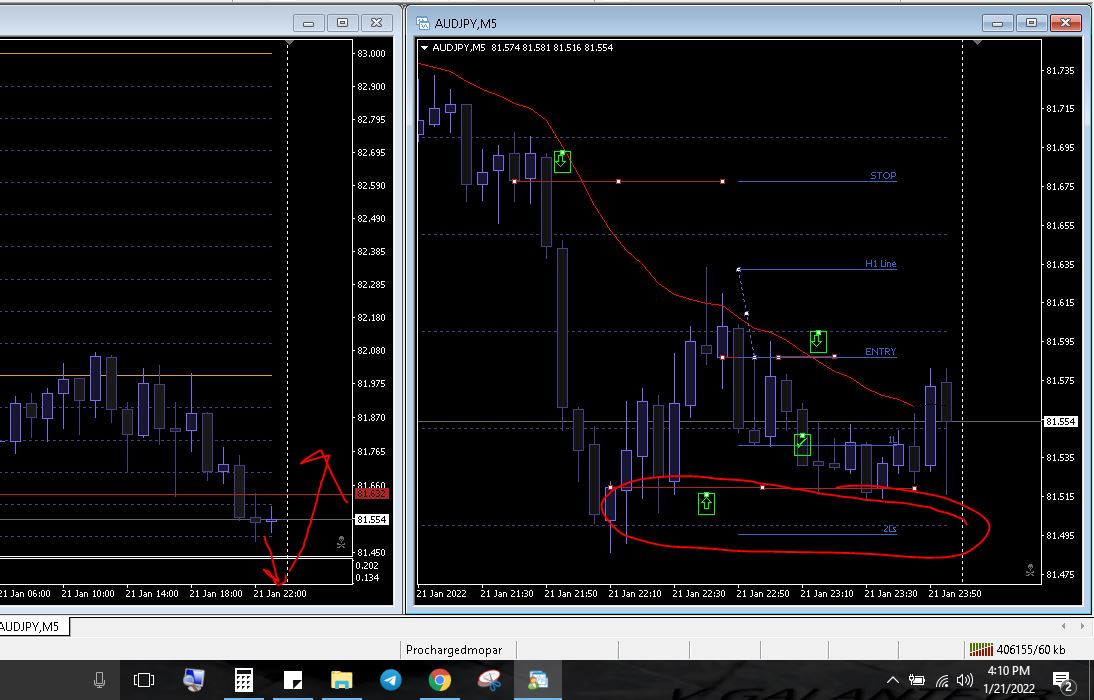Screen dimensions: 1094x700
Task: Open the computer monitor app in the taskbar
Action: (193, 680)
